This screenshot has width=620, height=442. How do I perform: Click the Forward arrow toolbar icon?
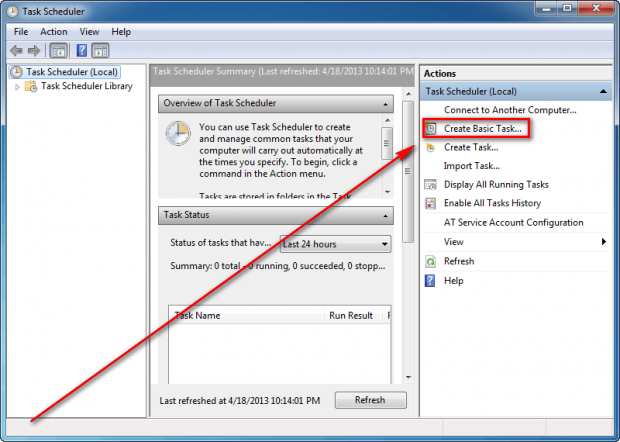(x=34, y=51)
